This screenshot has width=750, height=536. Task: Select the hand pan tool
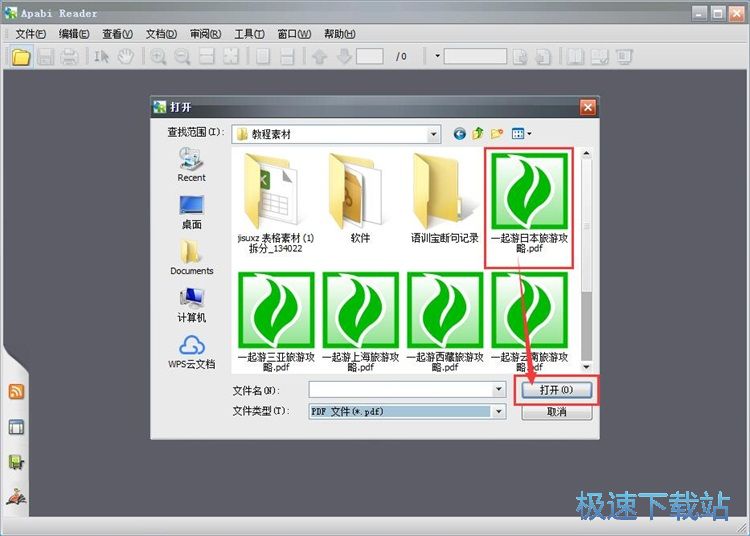(x=126, y=56)
